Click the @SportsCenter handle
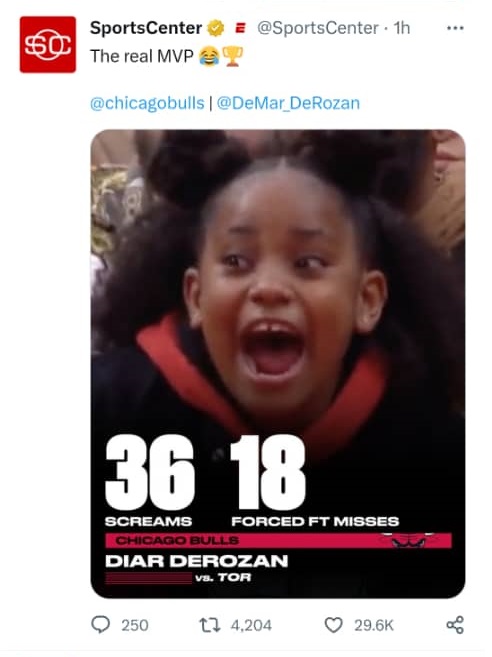Viewport: 492px width, 657px height. (x=318, y=28)
